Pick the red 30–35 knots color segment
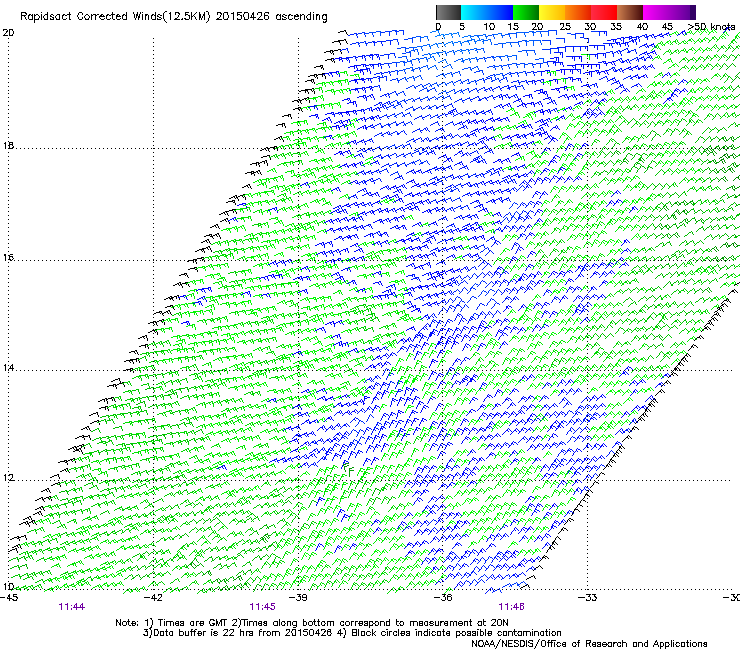Screen dimensions: 740x650 pos(604,12)
